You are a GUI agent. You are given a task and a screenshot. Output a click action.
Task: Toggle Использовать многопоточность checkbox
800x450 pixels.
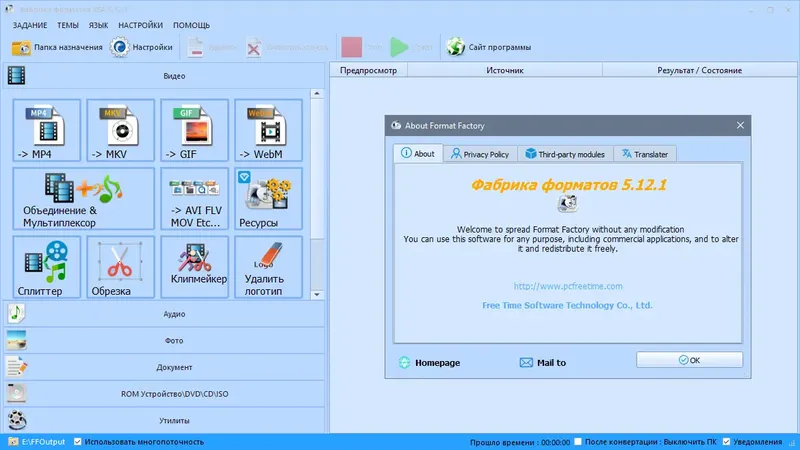pyautogui.click(x=78, y=442)
